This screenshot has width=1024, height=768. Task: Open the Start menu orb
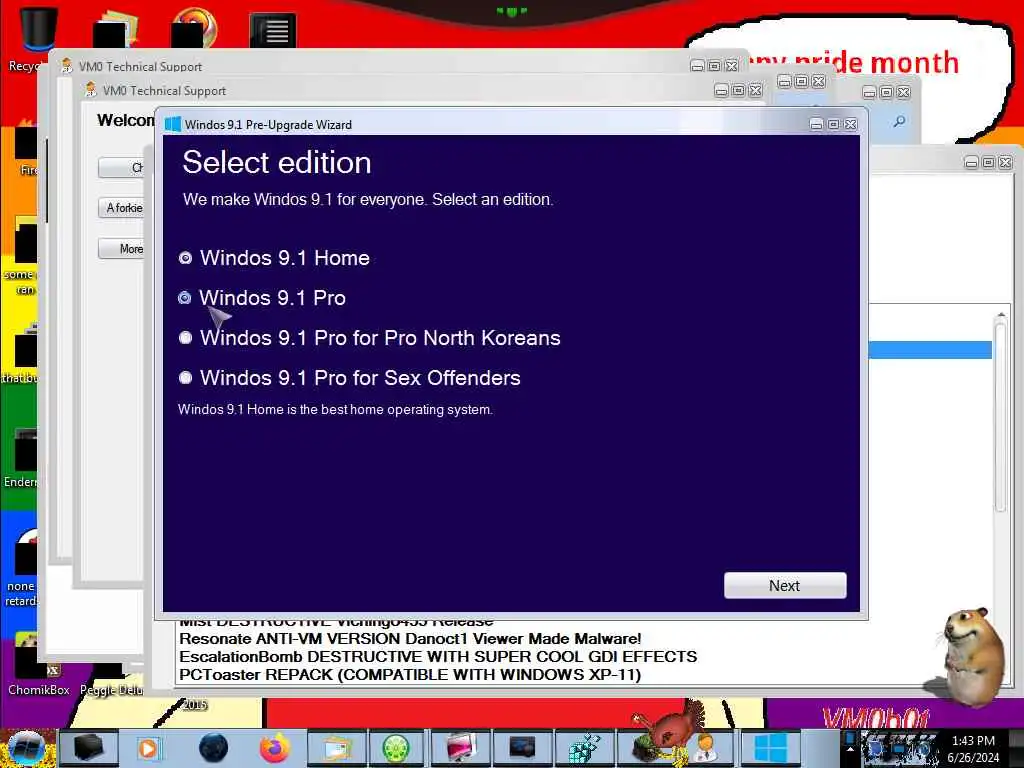pyautogui.click(x=26, y=748)
